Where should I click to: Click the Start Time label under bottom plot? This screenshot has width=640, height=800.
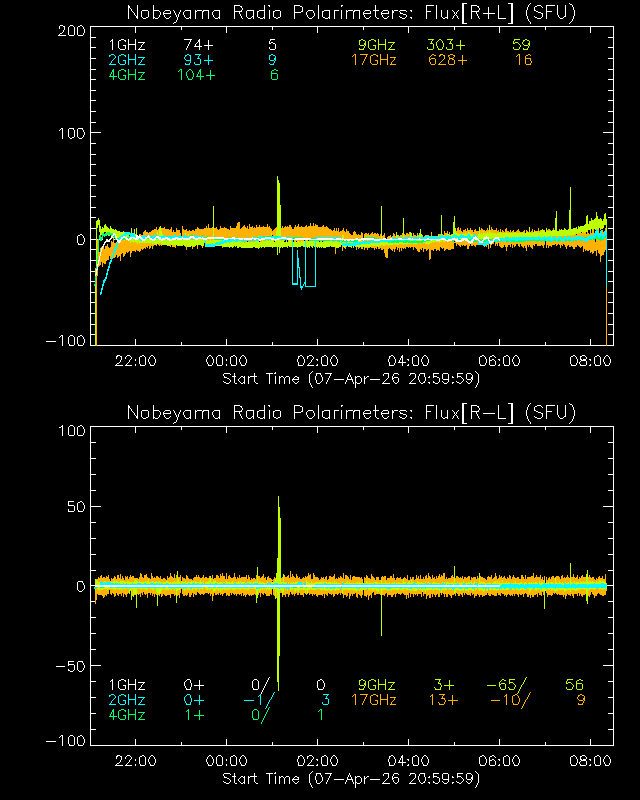coord(351,778)
